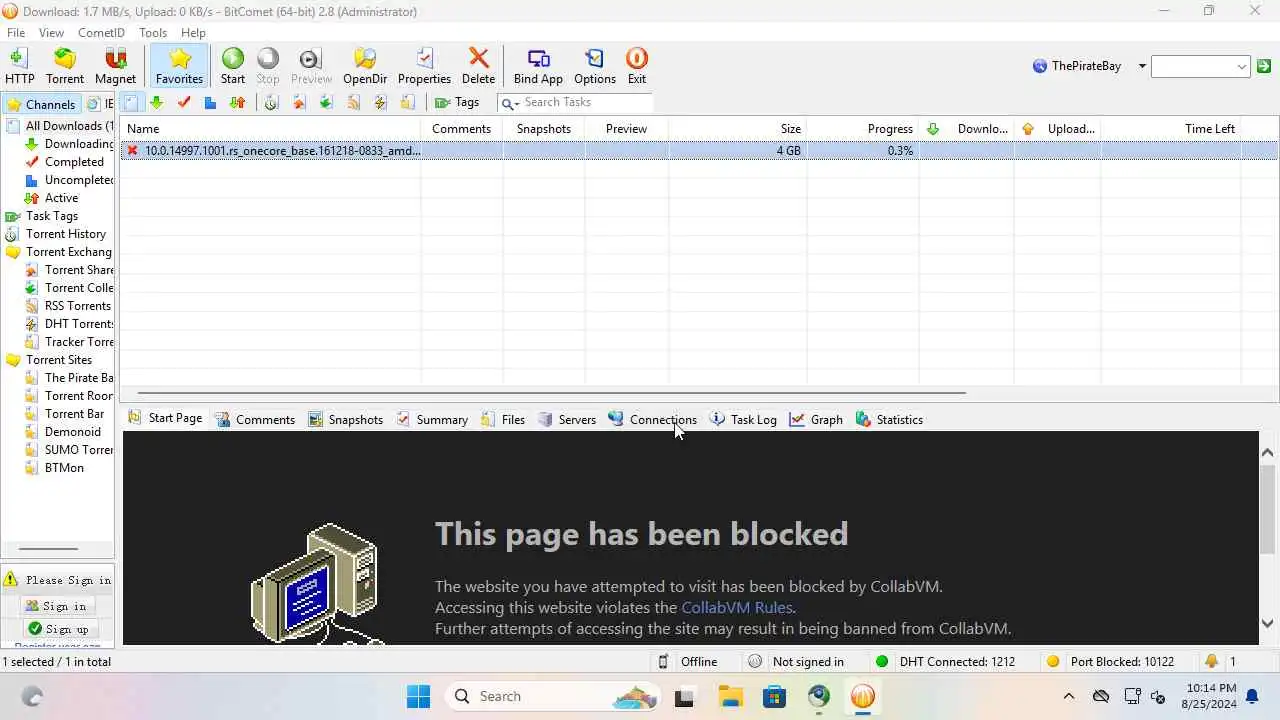Click the Torrent toolbar icon

pyautogui.click(x=65, y=66)
